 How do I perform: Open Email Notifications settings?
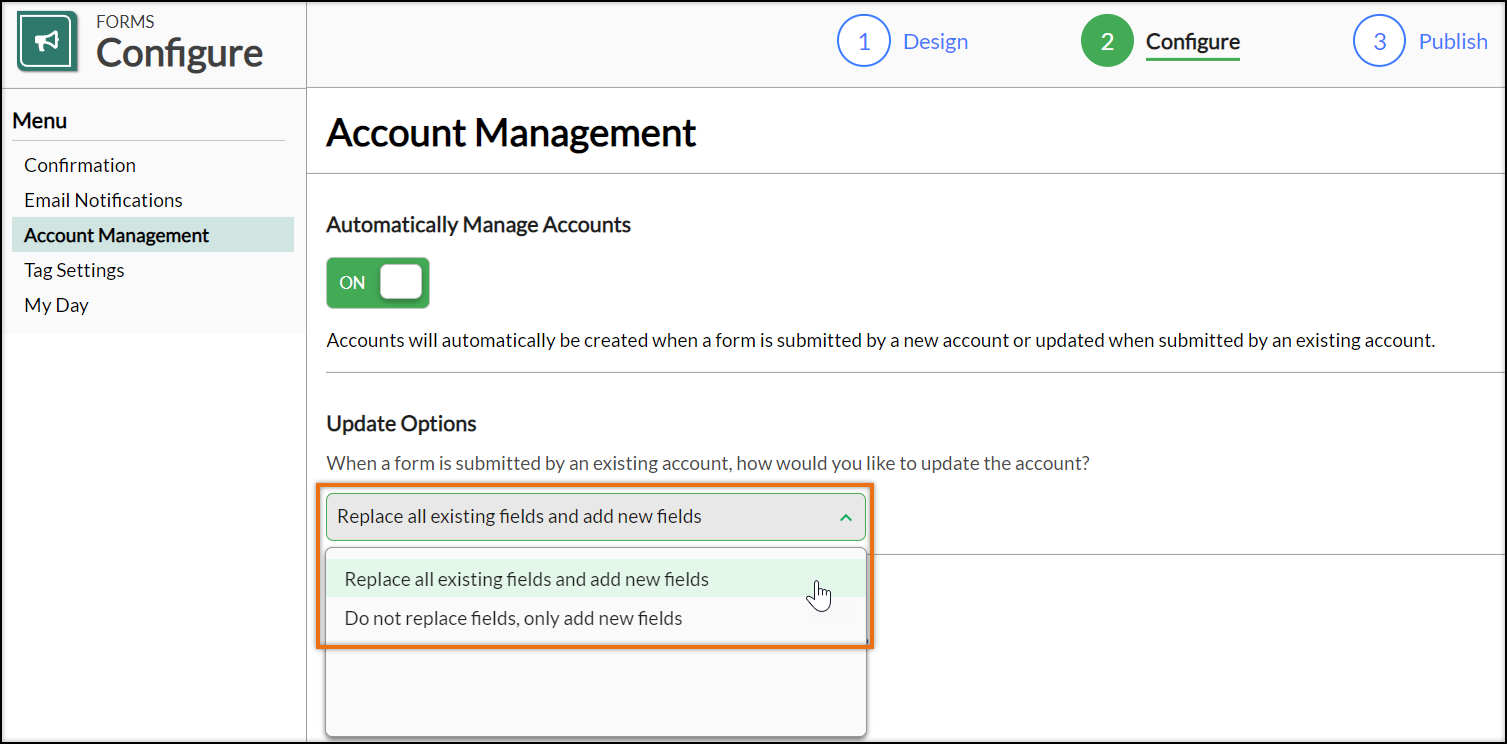point(103,200)
